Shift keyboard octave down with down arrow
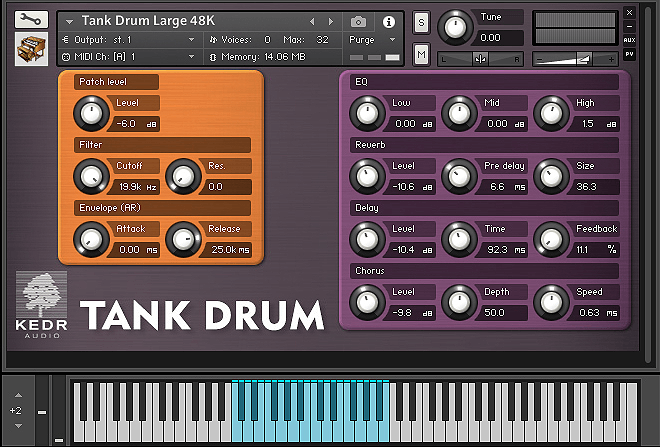Viewport: 660px width, 447px height. pos(18,426)
